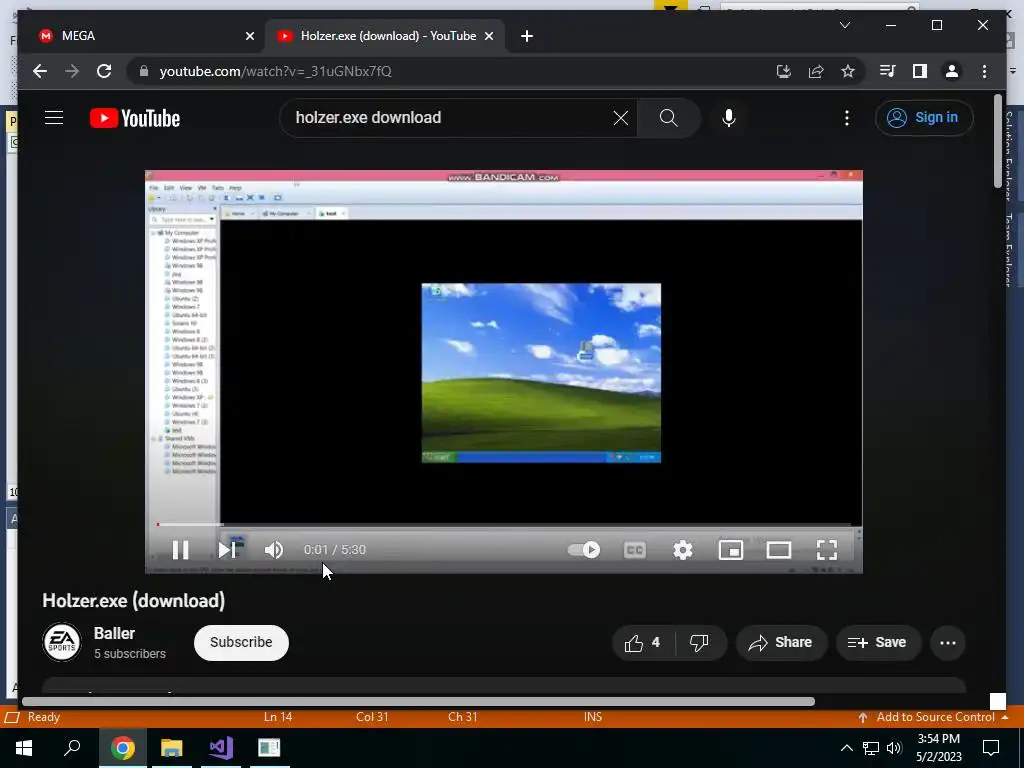Pause the video
This screenshot has height=768, width=1024.
(x=180, y=550)
